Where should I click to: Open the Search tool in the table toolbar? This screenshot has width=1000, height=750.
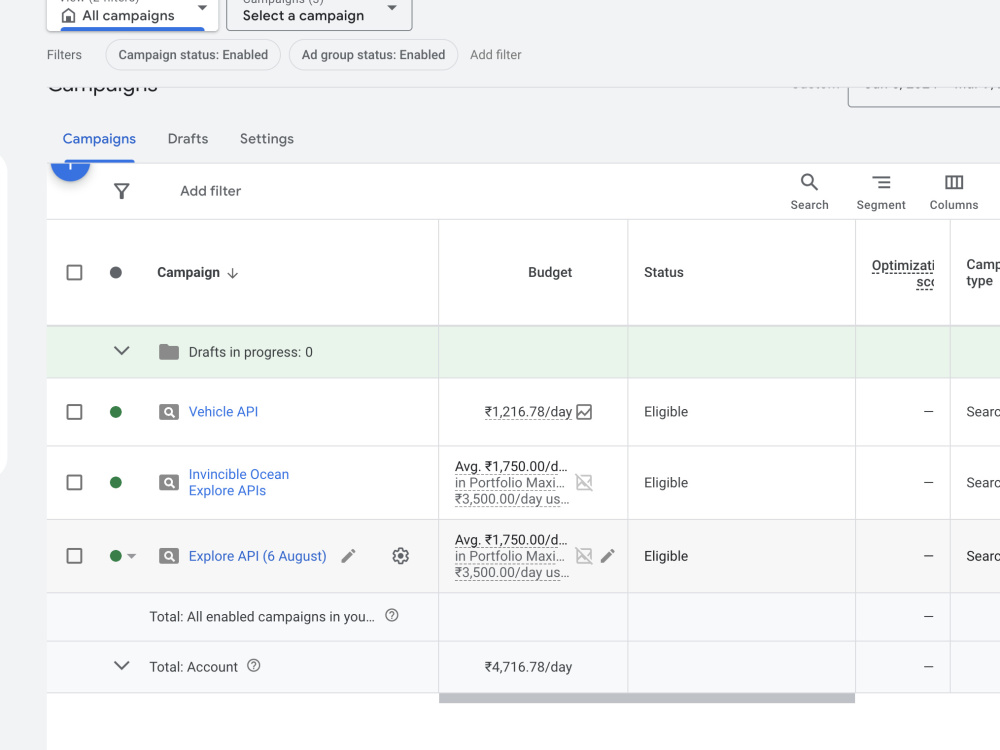(x=809, y=191)
